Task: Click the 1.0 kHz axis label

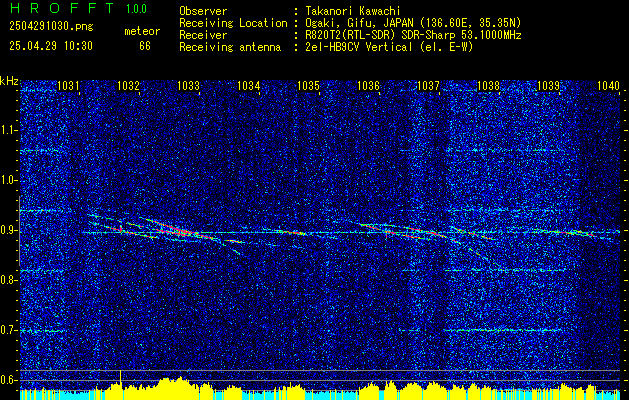Action: pos(9,181)
